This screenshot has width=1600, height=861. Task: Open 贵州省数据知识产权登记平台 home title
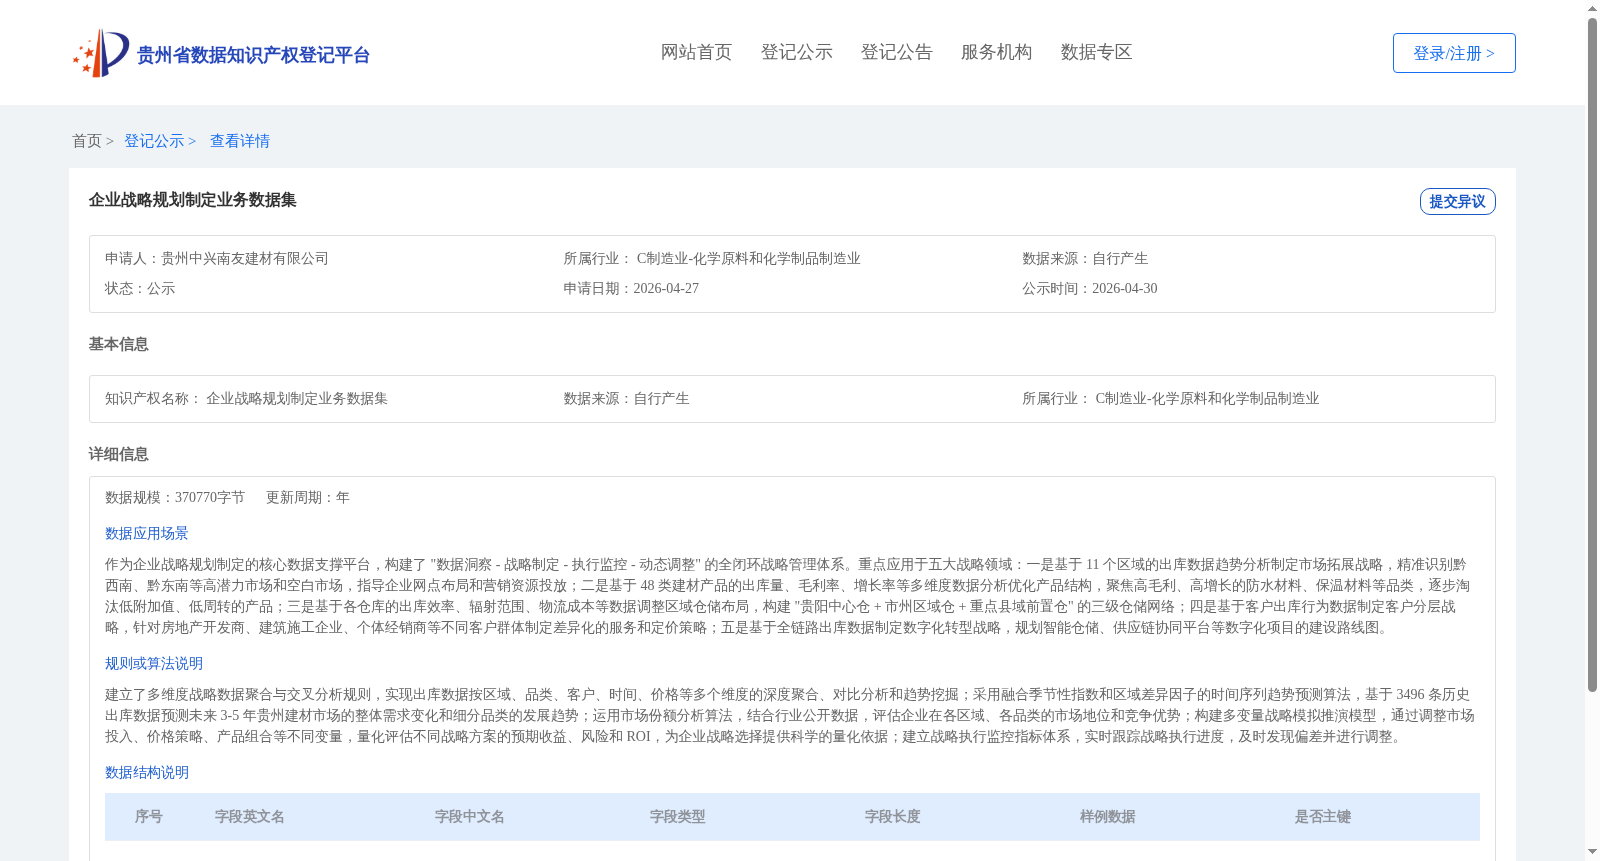[x=253, y=55]
